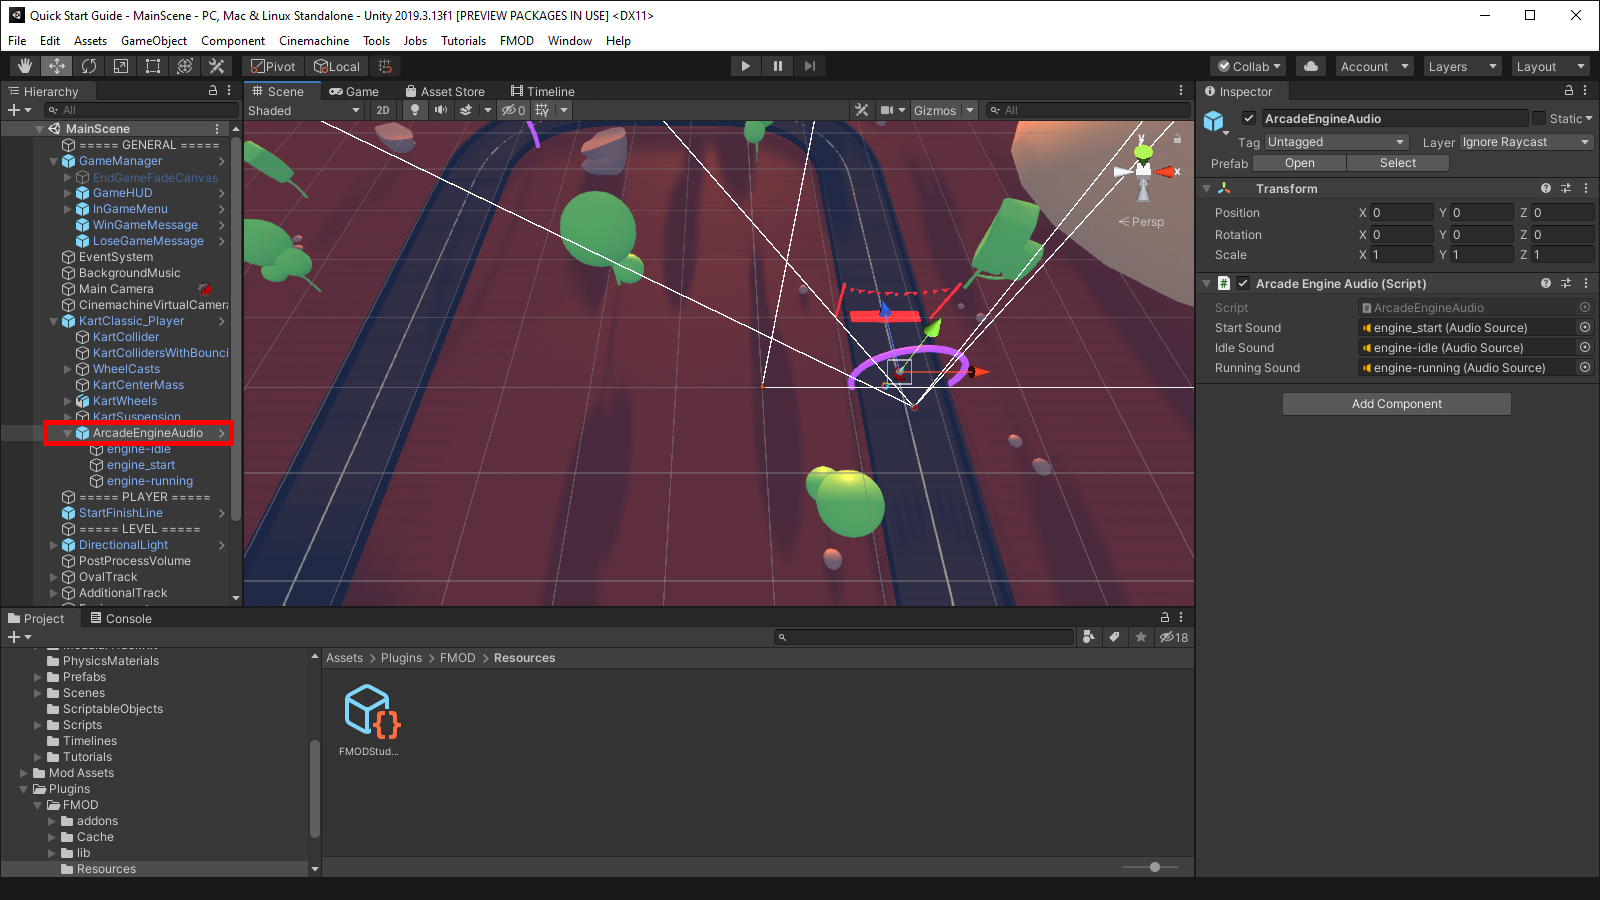This screenshot has height=900, width=1600.
Task: Switch to Timeline tab
Action: [543, 91]
